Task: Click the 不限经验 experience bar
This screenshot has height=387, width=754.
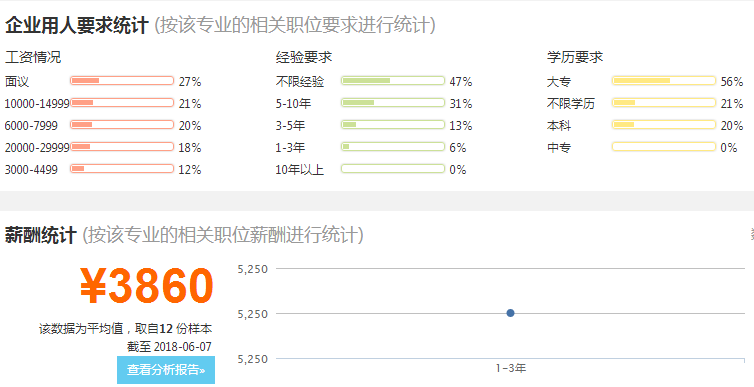Action: (x=393, y=81)
